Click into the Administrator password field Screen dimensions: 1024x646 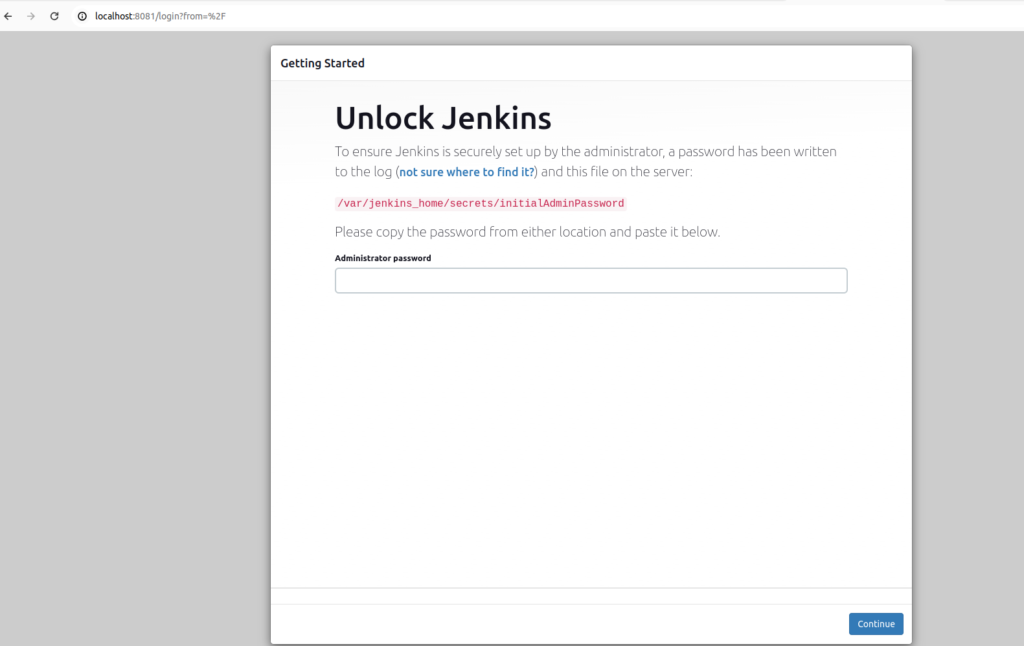pyautogui.click(x=591, y=280)
